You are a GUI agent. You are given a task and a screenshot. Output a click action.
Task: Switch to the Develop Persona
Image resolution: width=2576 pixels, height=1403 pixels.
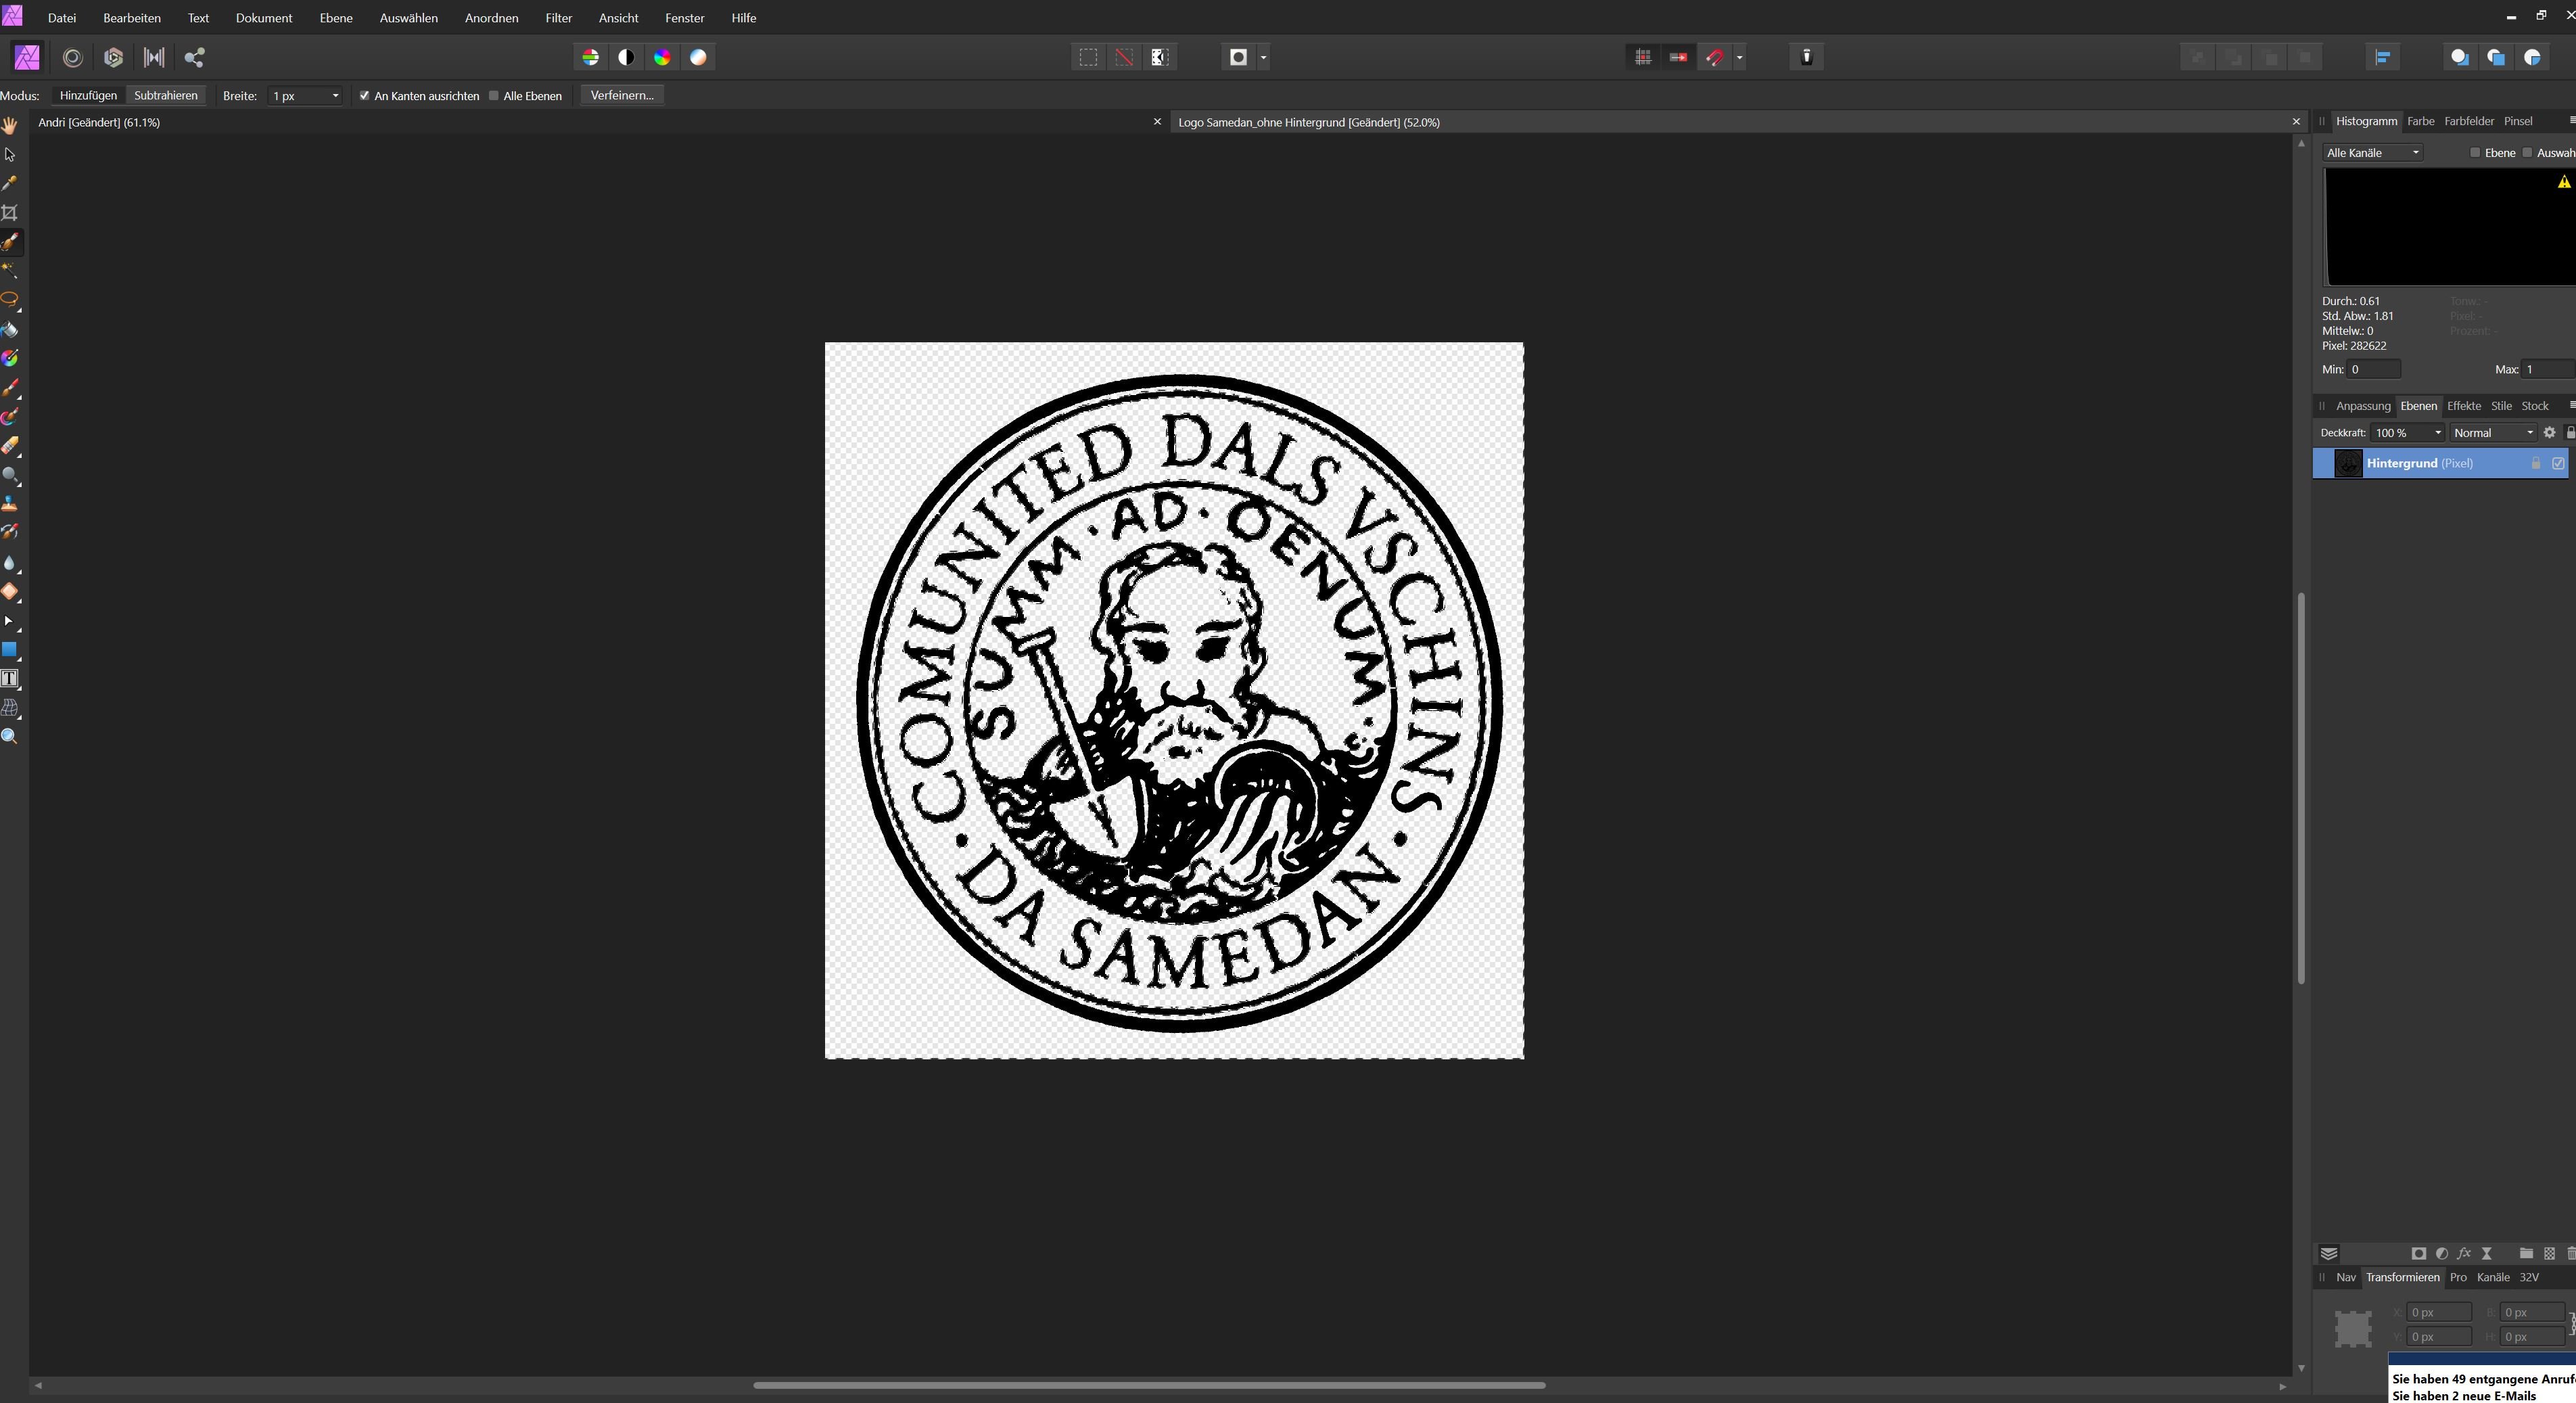click(113, 57)
